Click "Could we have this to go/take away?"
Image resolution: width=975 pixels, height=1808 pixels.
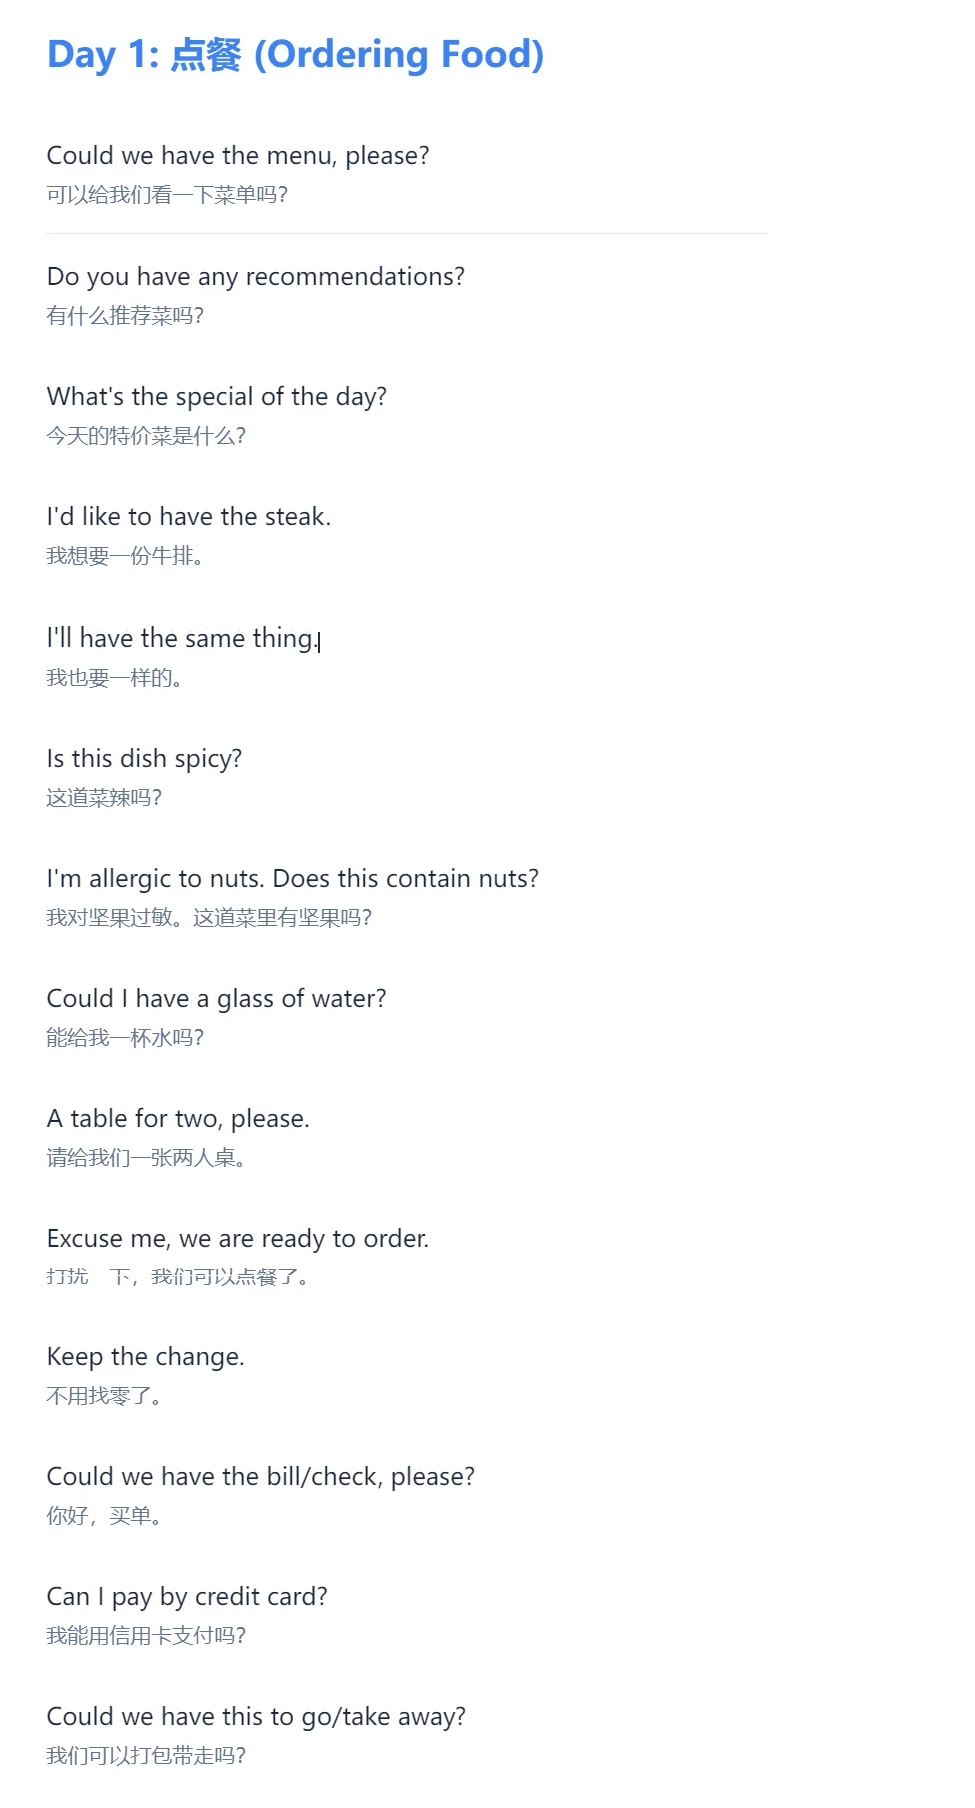[x=256, y=1717]
